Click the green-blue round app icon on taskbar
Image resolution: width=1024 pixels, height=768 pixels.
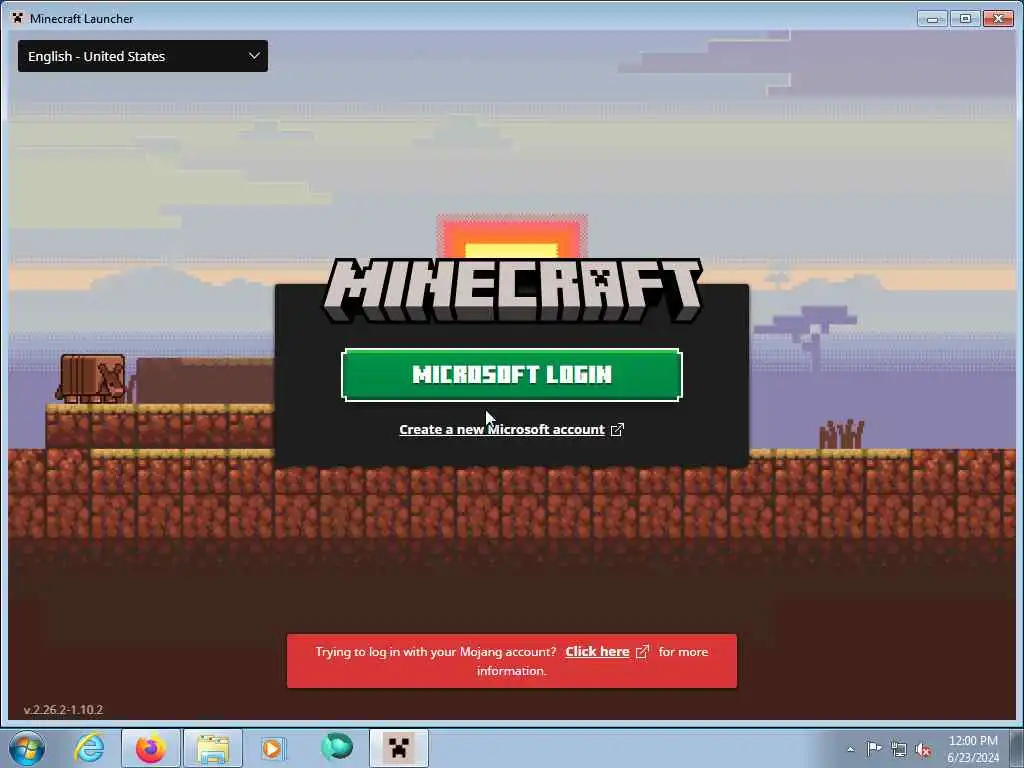336,746
